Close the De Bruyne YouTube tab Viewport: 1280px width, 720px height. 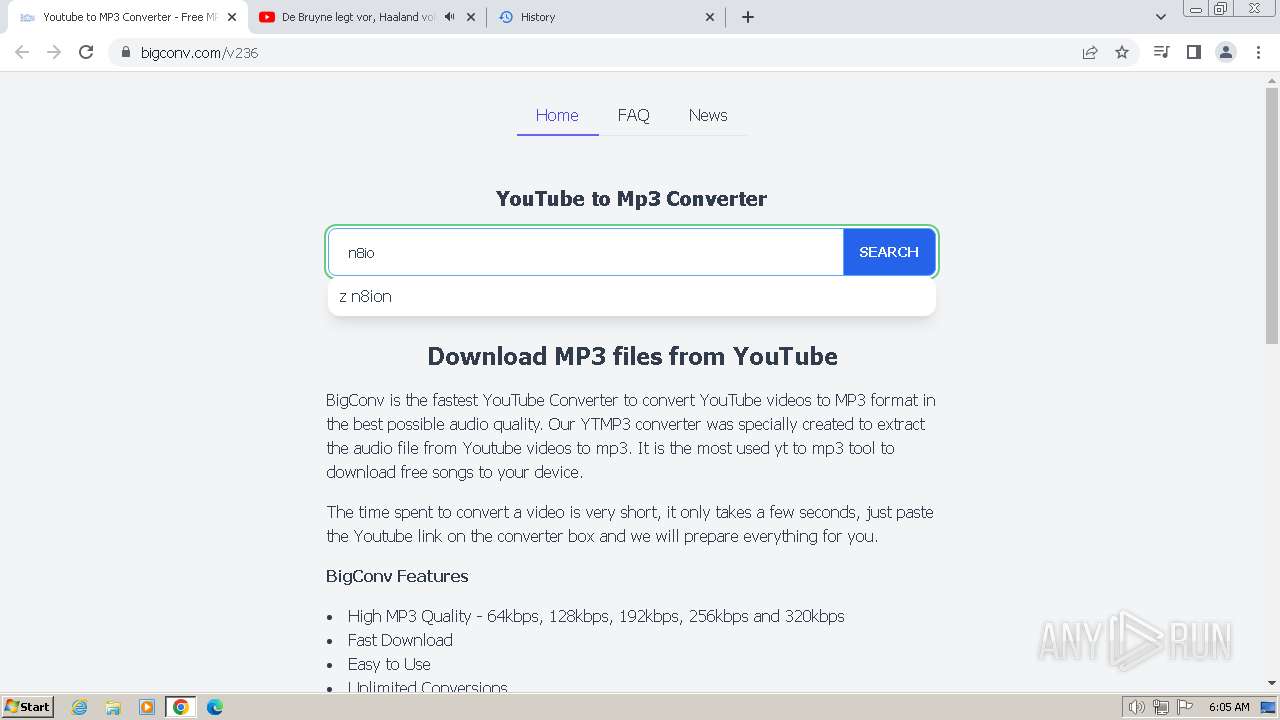coord(471,17)
